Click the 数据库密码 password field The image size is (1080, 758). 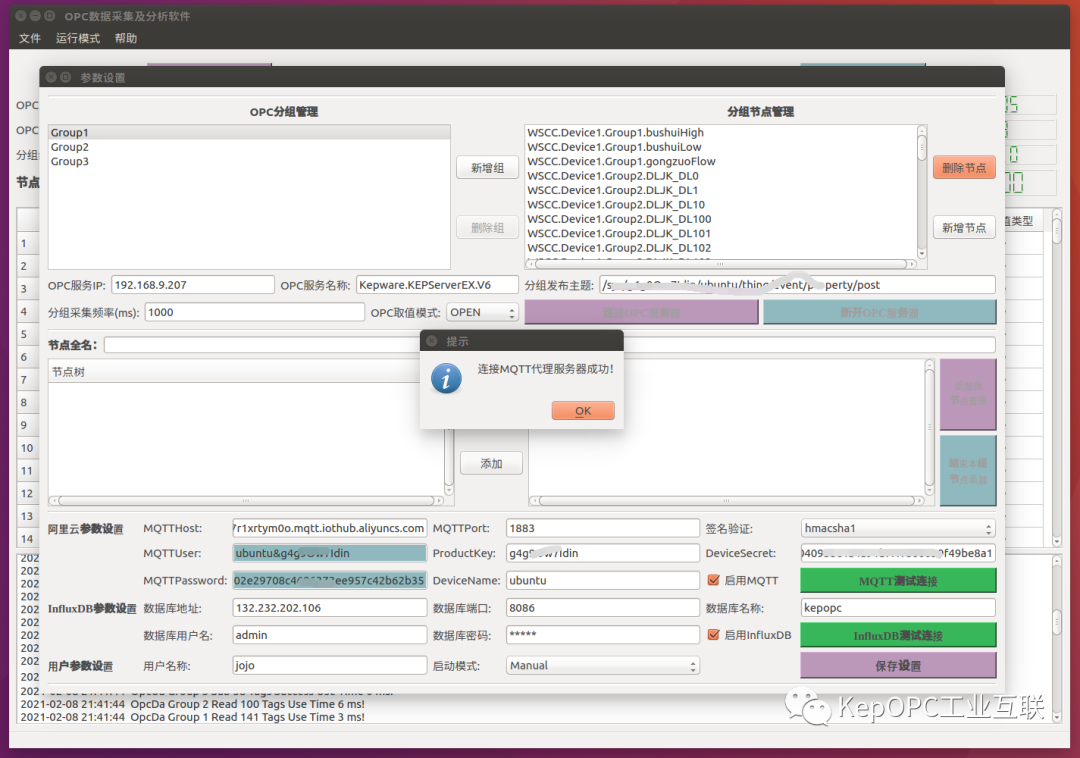(603, 635)
